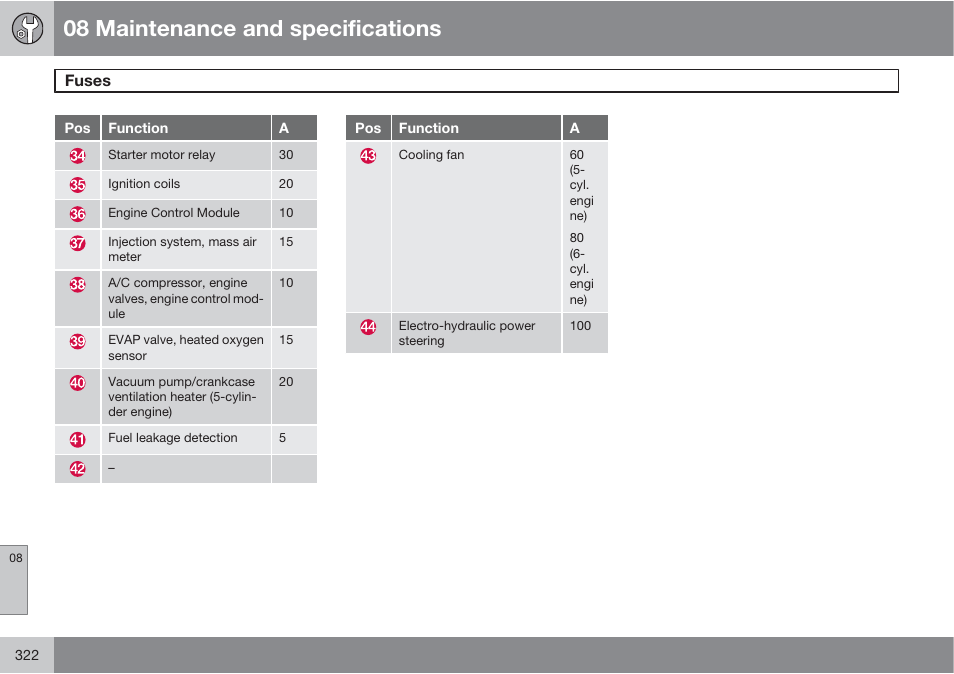Click the red fuse position 38 badge
This screenshot has height=674, width=954.
pos(77,284)
